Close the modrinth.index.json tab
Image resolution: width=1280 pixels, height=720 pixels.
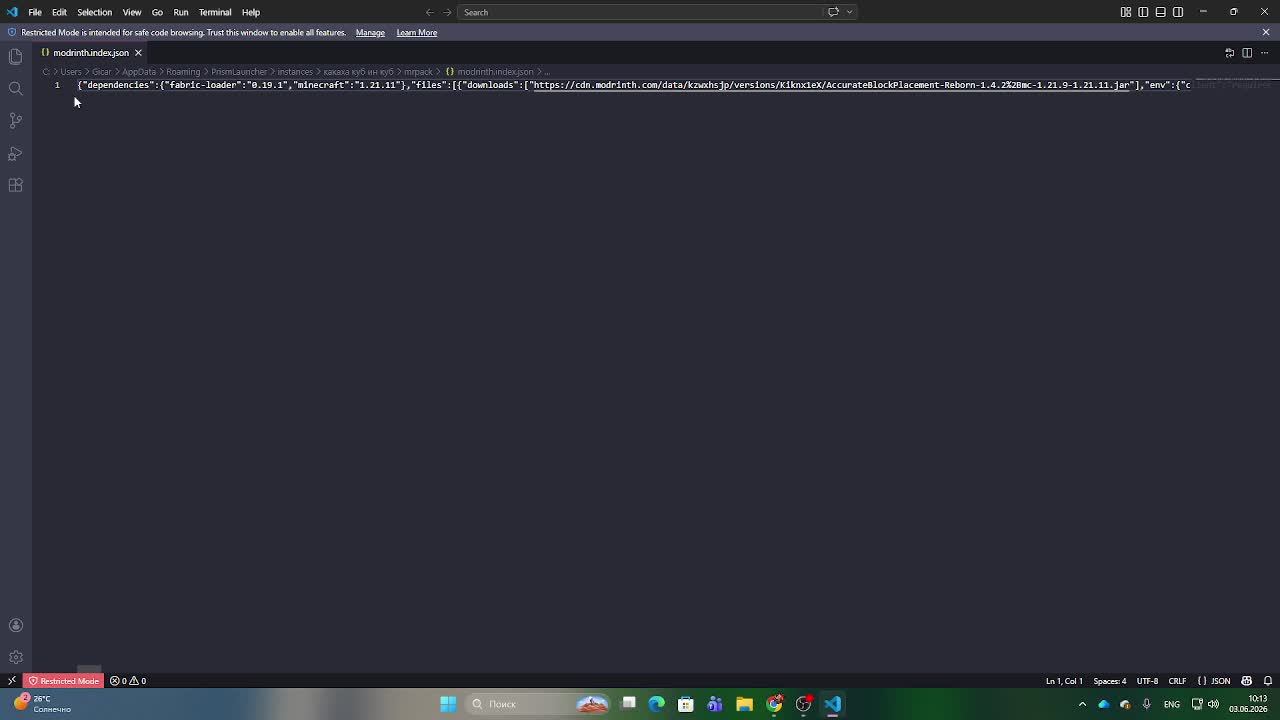click(138, 52)
